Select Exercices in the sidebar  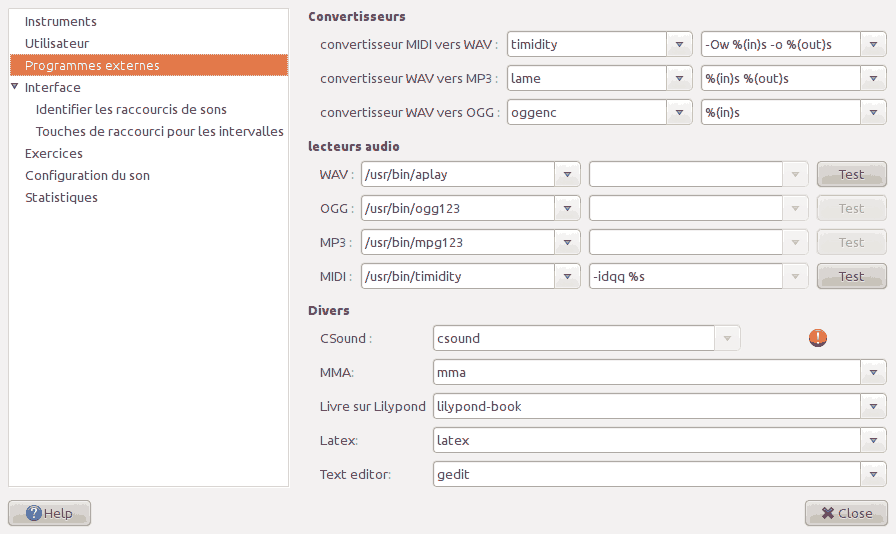point(54,153)
